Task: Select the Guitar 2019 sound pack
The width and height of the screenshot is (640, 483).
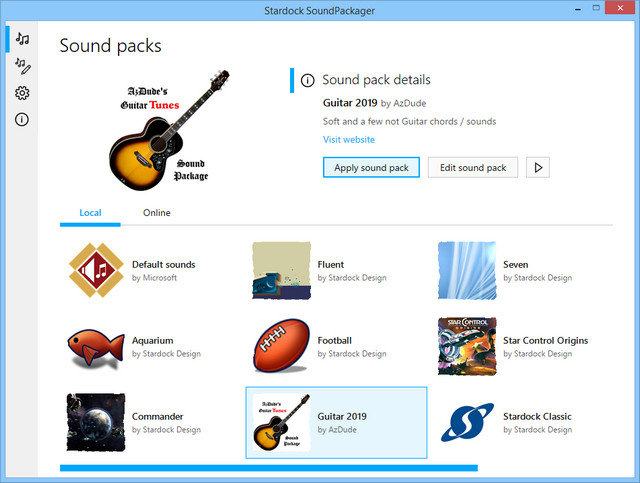Action: pos(336,422)
